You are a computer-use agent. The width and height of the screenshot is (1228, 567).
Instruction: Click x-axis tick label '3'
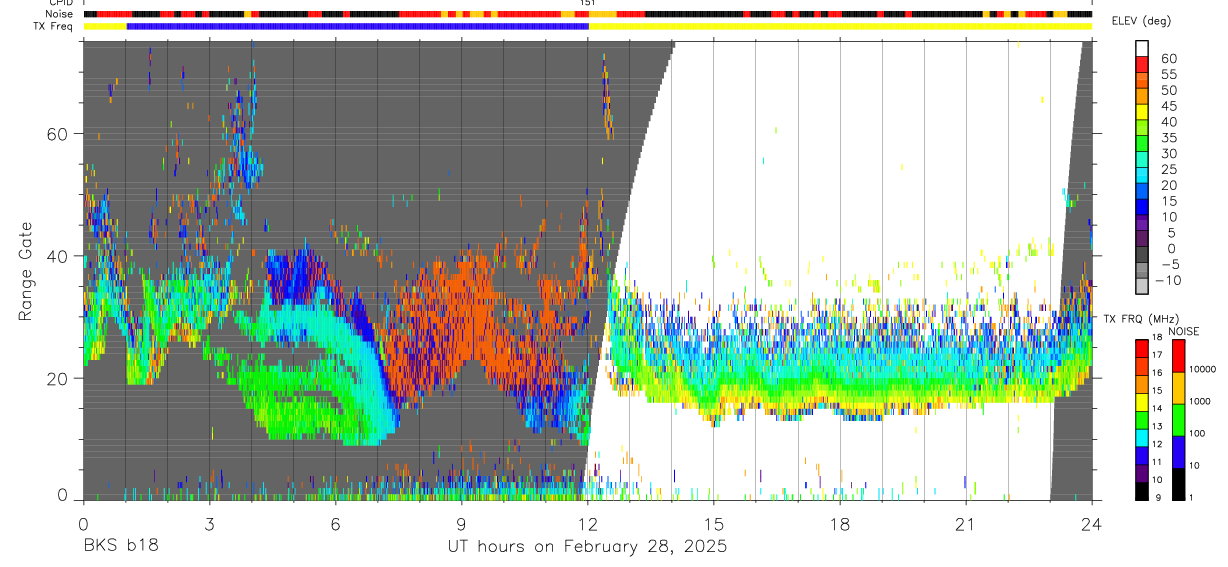click(x=209, y=524)
